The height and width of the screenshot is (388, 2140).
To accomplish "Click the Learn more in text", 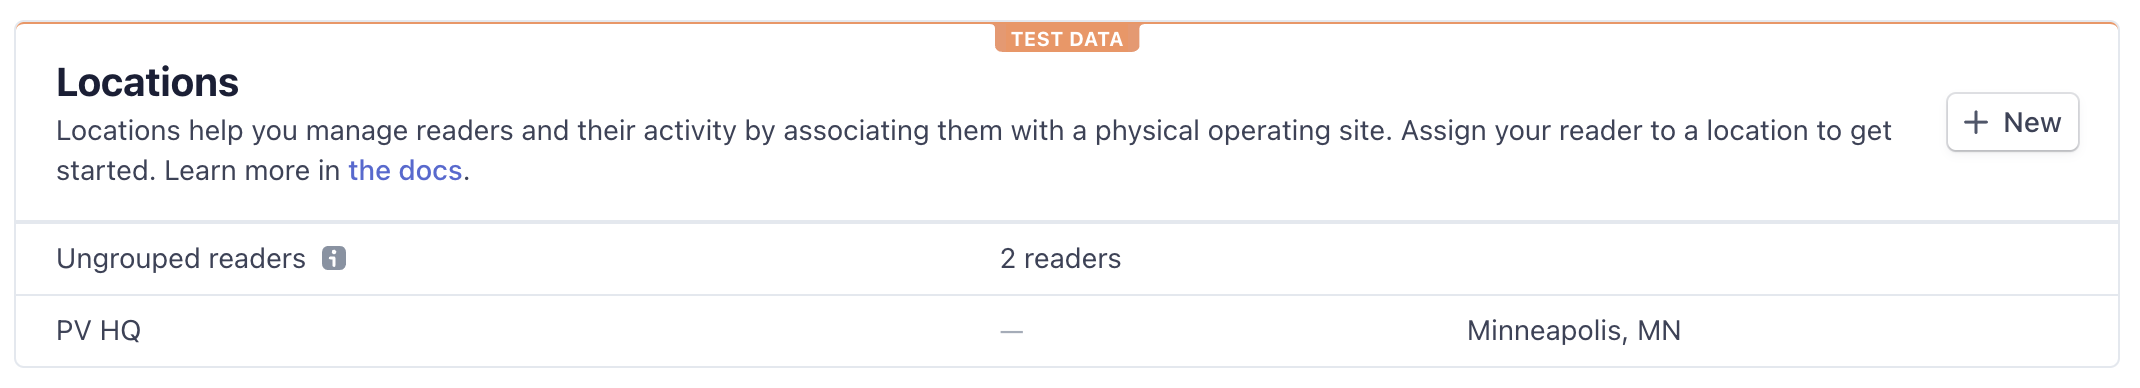I will (x=252, y=171).
